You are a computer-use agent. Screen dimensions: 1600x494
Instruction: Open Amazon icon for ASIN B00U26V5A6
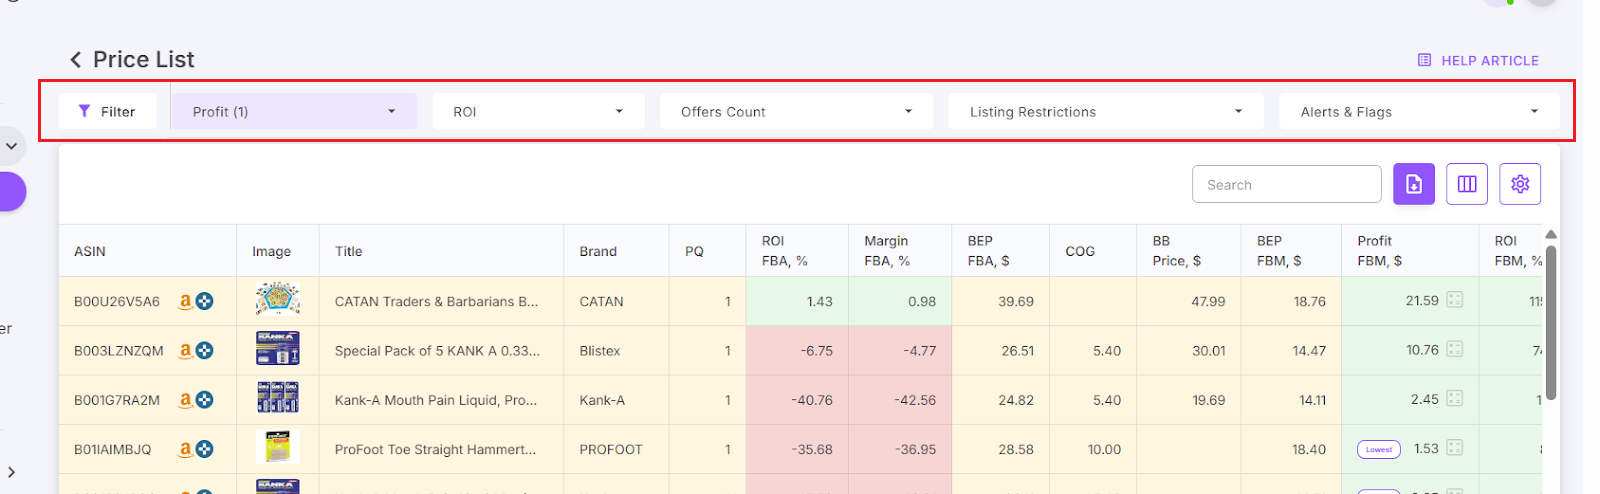(185, 301)
